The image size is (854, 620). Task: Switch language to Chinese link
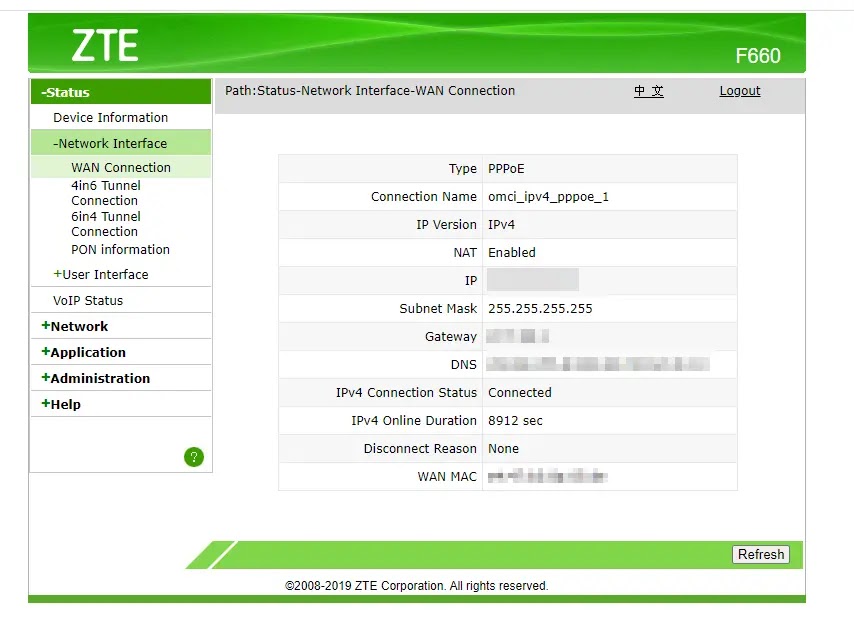[649, 91]
